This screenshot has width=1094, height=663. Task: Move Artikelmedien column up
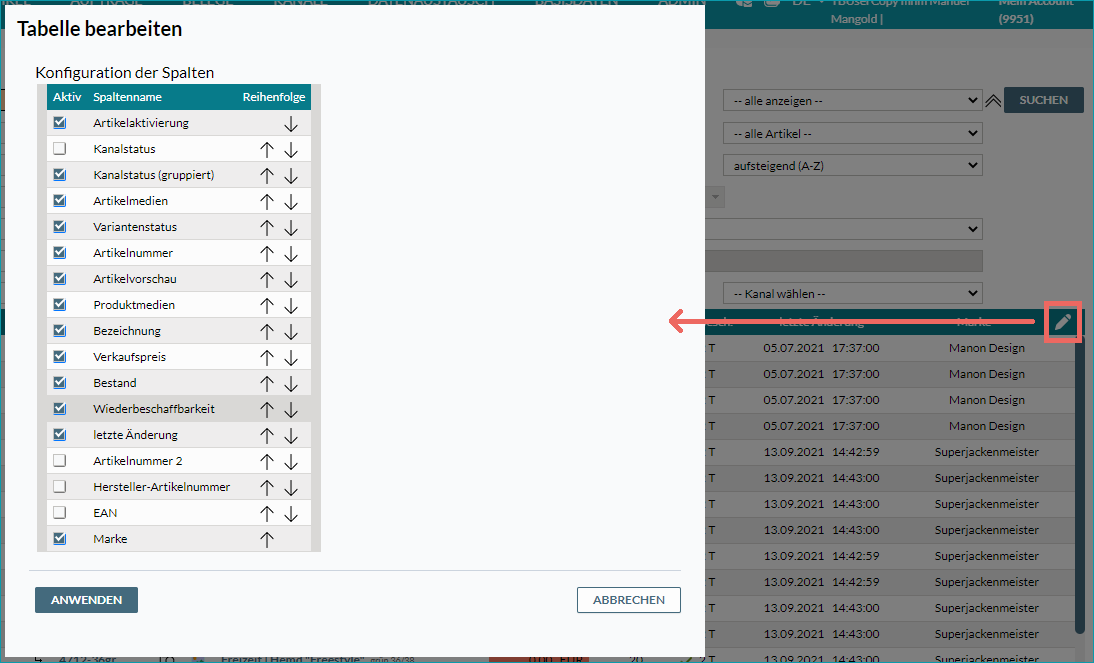(267, 202)
